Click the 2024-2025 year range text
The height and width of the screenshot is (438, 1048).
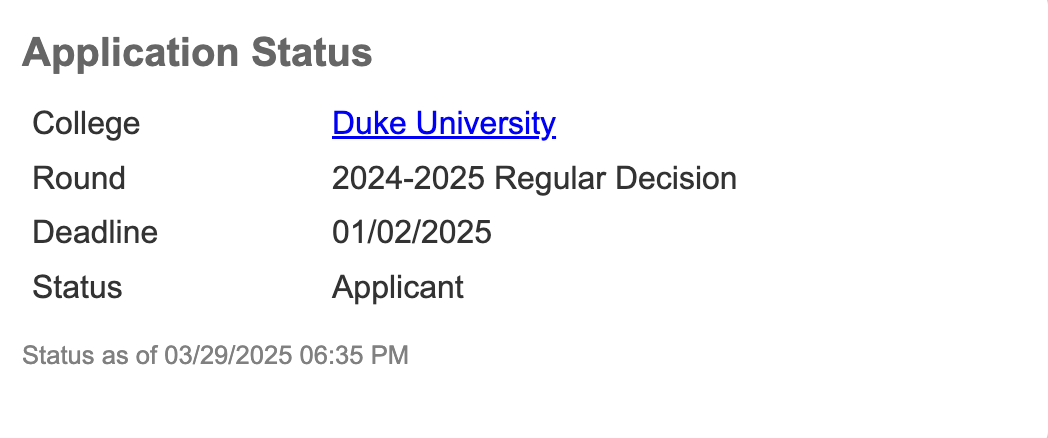coord(408,179)
